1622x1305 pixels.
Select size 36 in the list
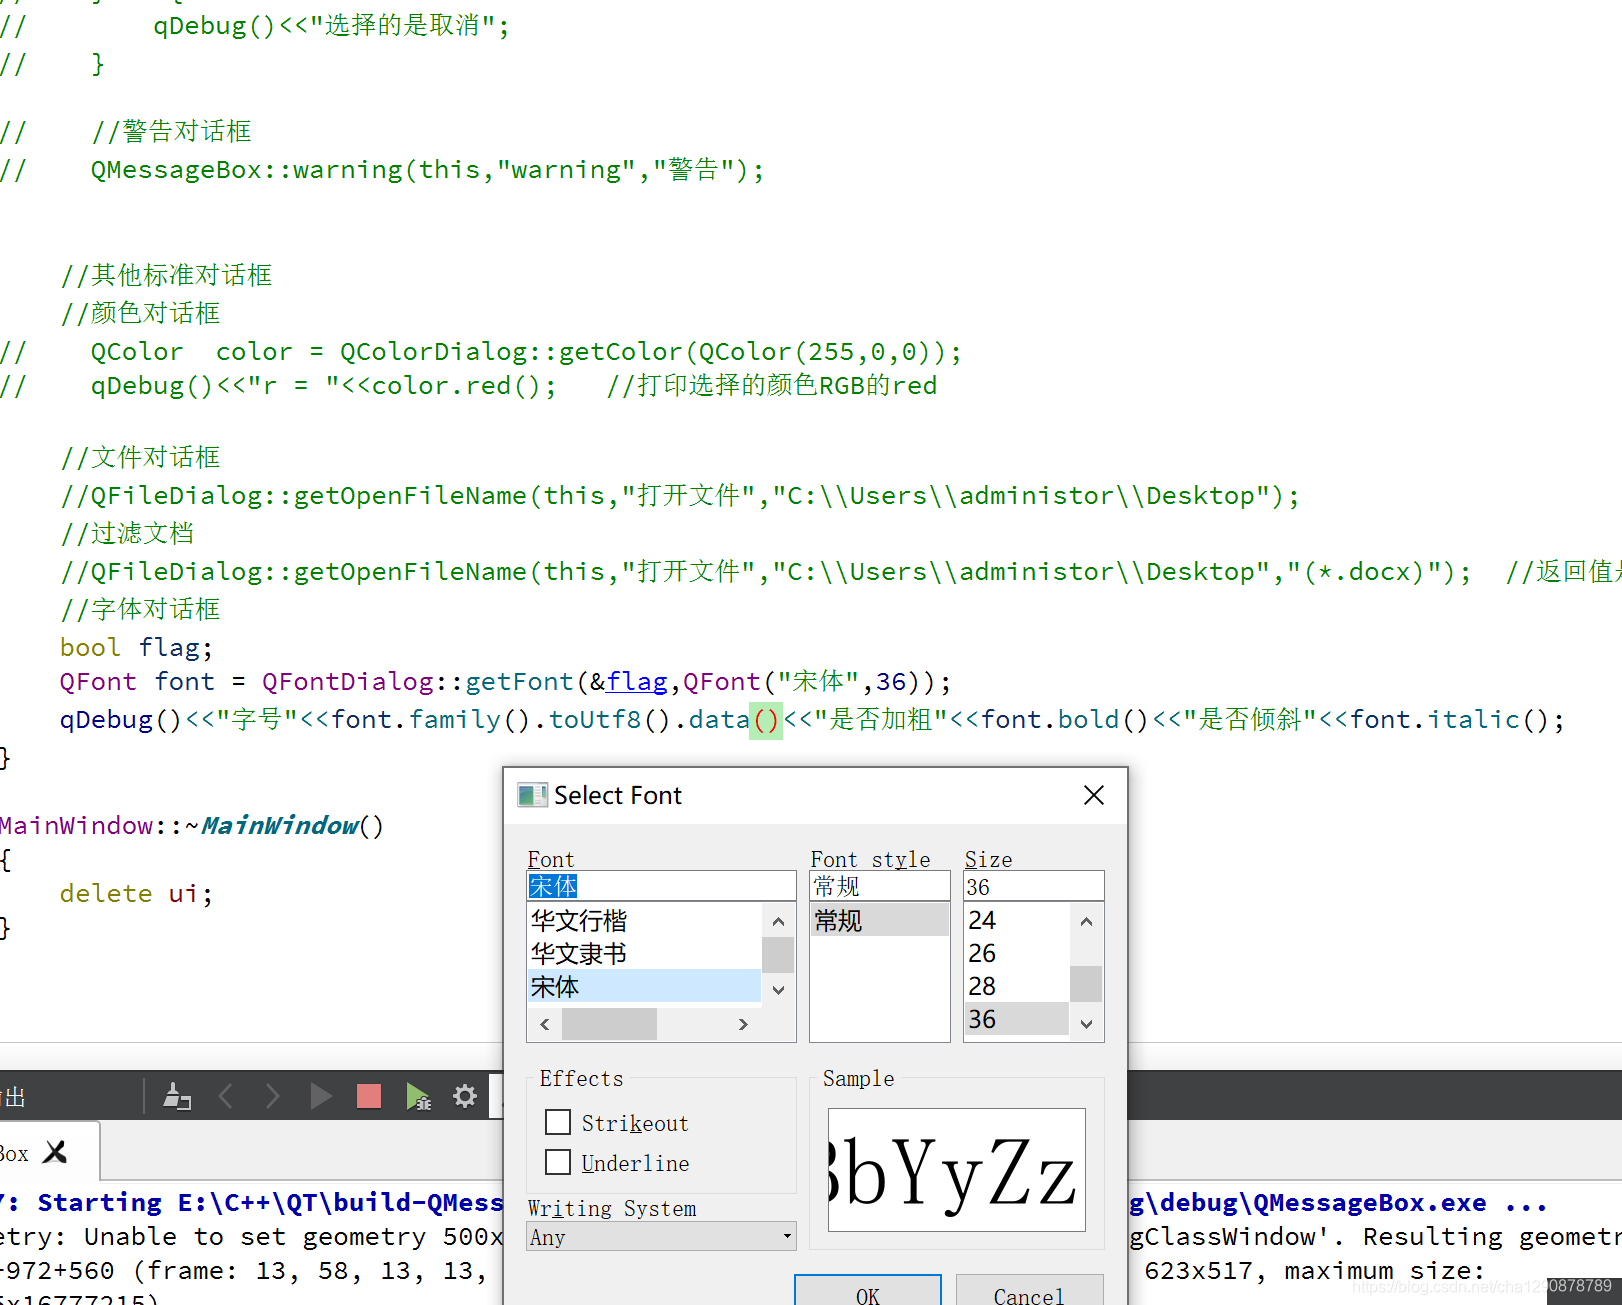point(1017,1019)
